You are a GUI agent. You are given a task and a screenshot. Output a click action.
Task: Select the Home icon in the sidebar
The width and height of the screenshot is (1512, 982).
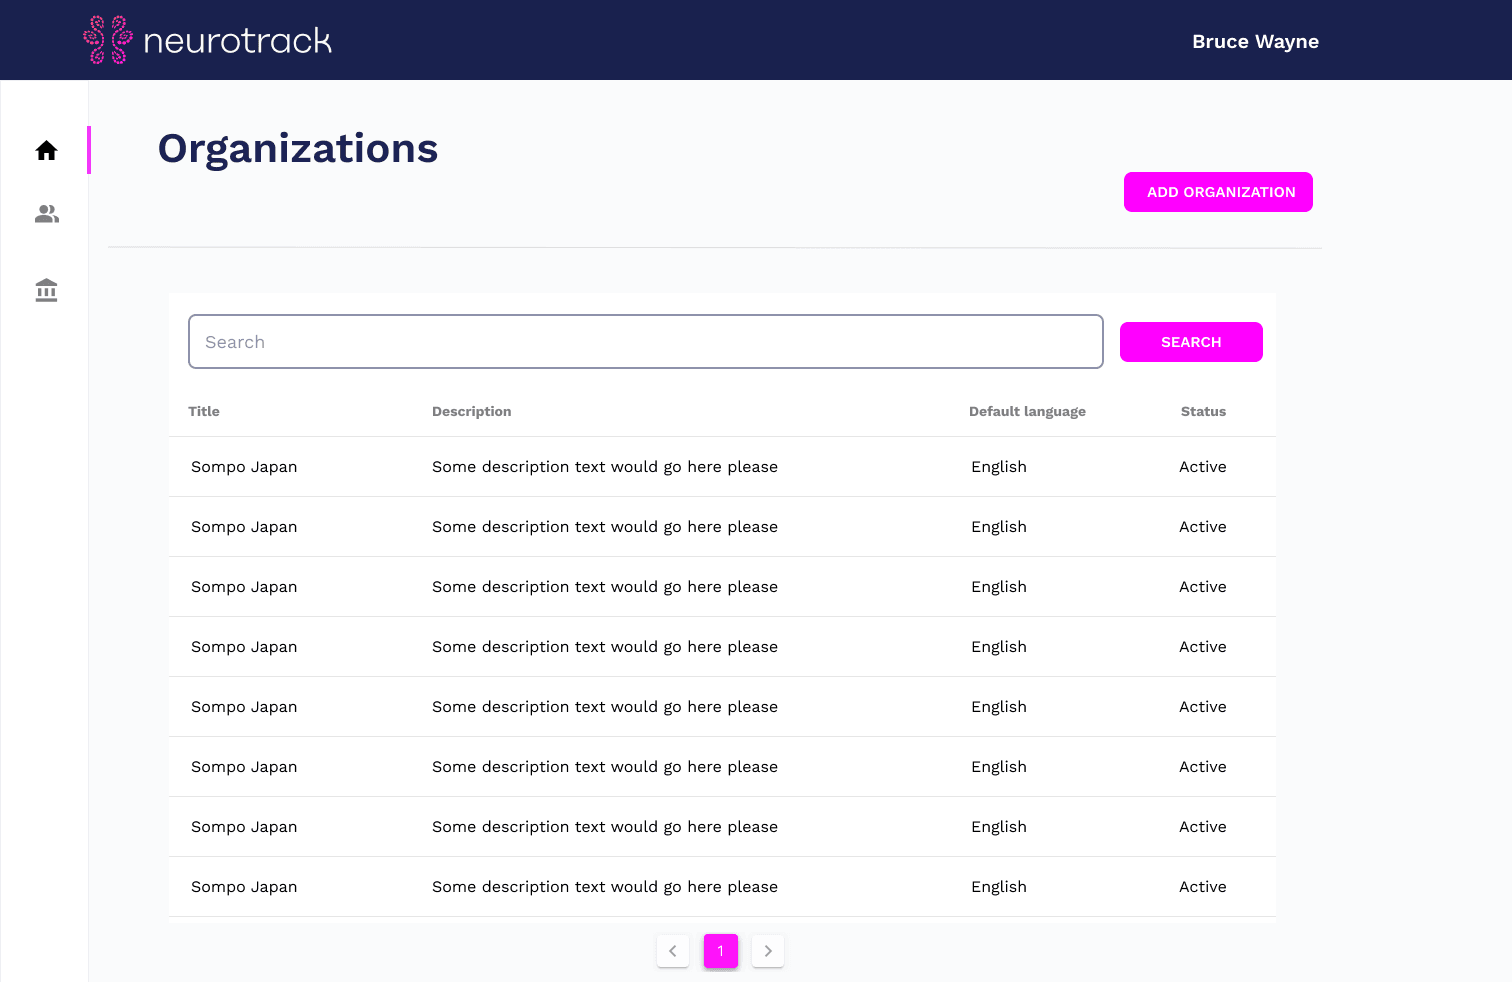point(46,150)
